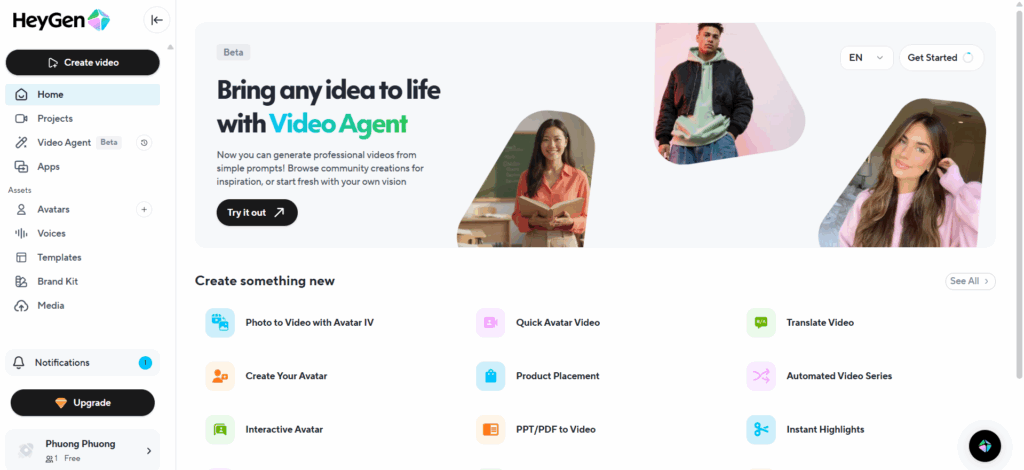Click the page vertical scrollbar
This screenshot has height=470, width=1024.
1019,196
